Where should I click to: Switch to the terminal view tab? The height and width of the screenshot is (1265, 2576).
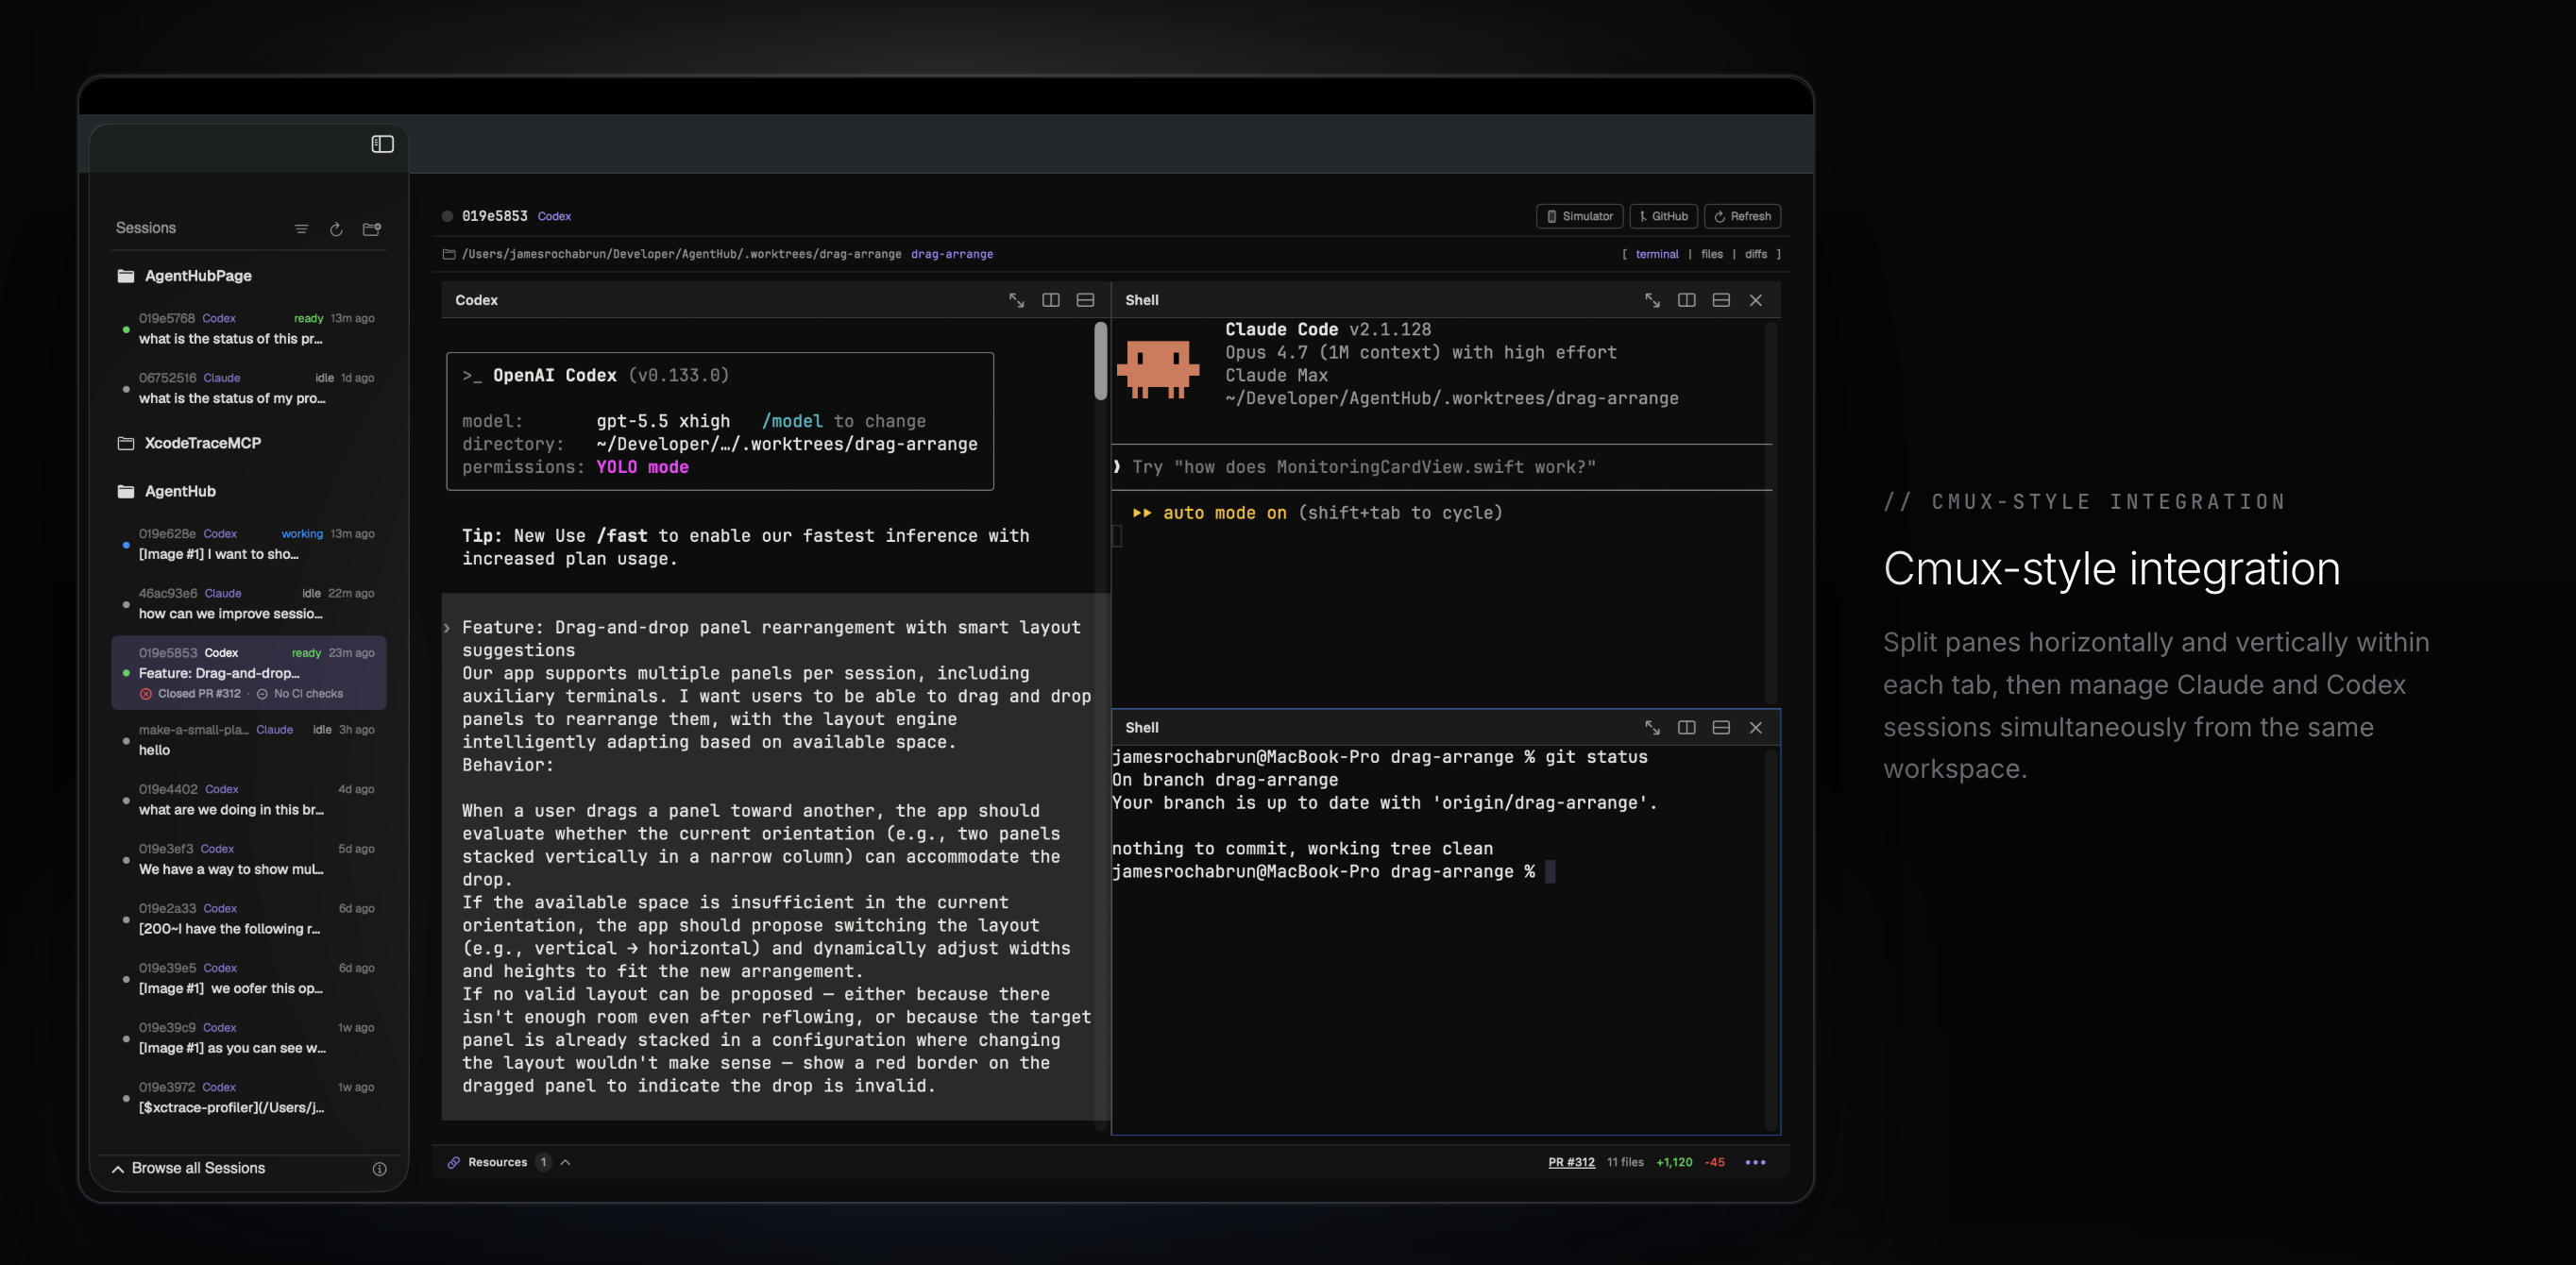tap(1656, 254)
